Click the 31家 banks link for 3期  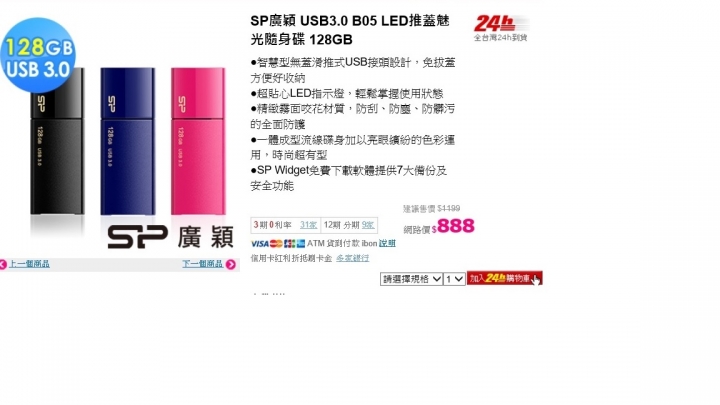(308, 225)
